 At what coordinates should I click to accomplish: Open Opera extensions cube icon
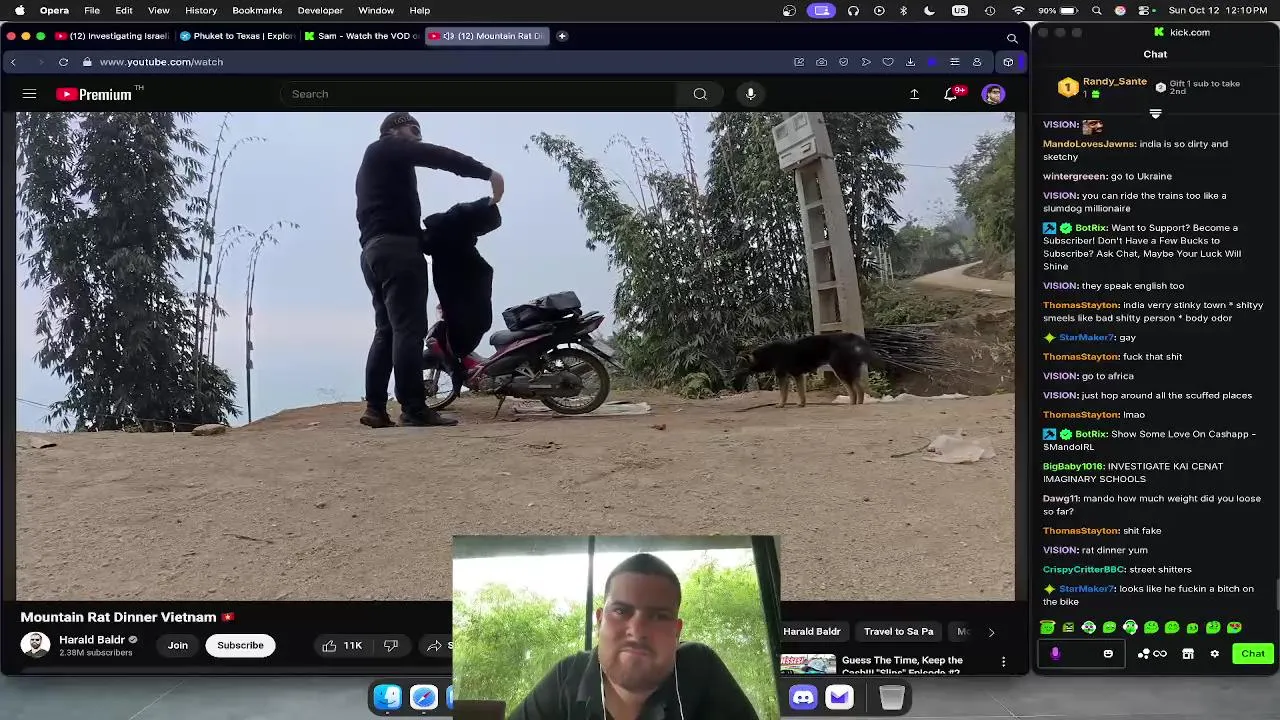click(x=1008, y=62)
